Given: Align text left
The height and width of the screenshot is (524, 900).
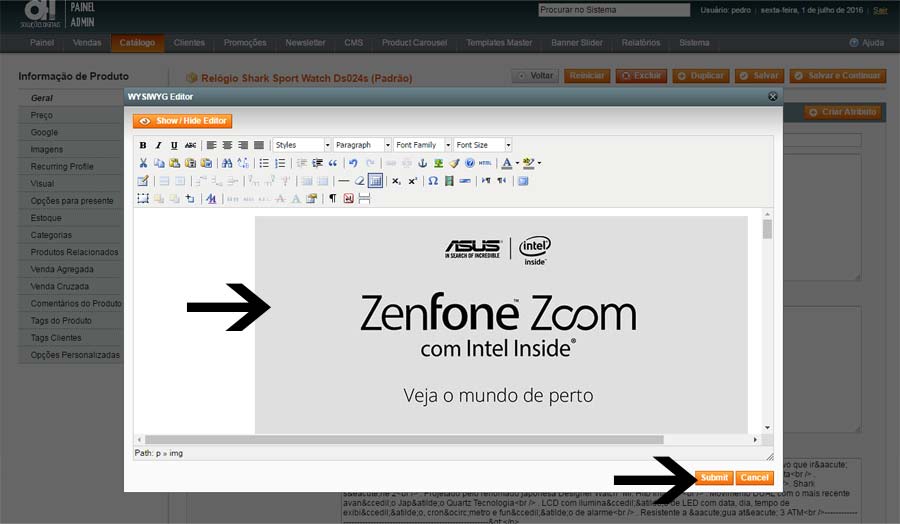Looking at the screenshot, I should point(212,145).
